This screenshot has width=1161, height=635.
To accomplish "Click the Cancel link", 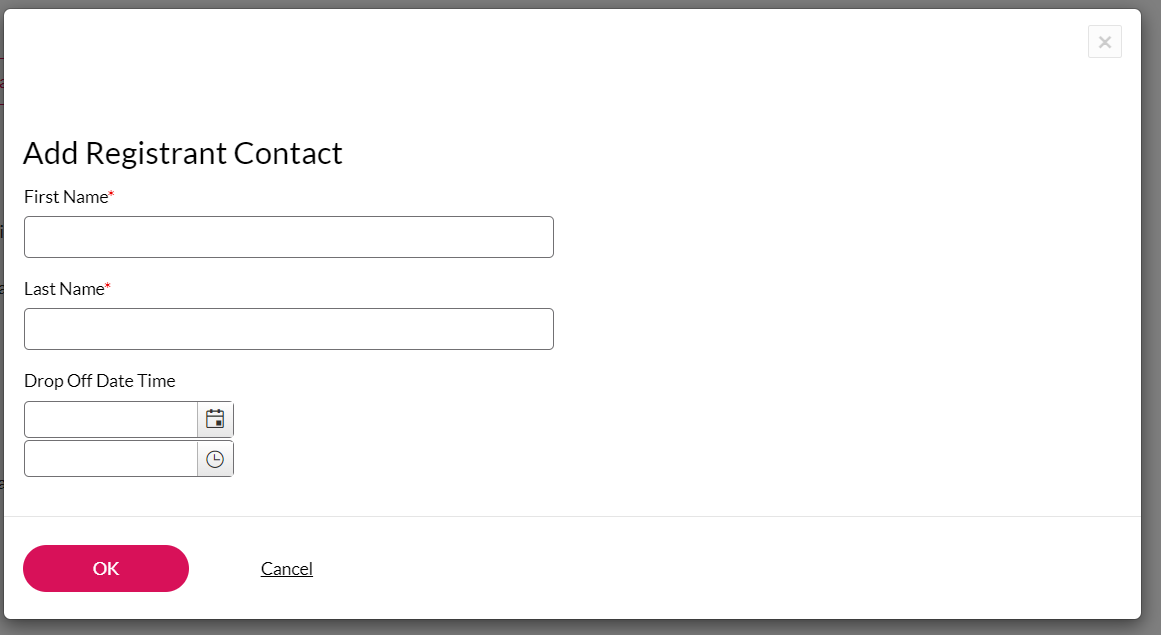I will [x=287, y=569].
